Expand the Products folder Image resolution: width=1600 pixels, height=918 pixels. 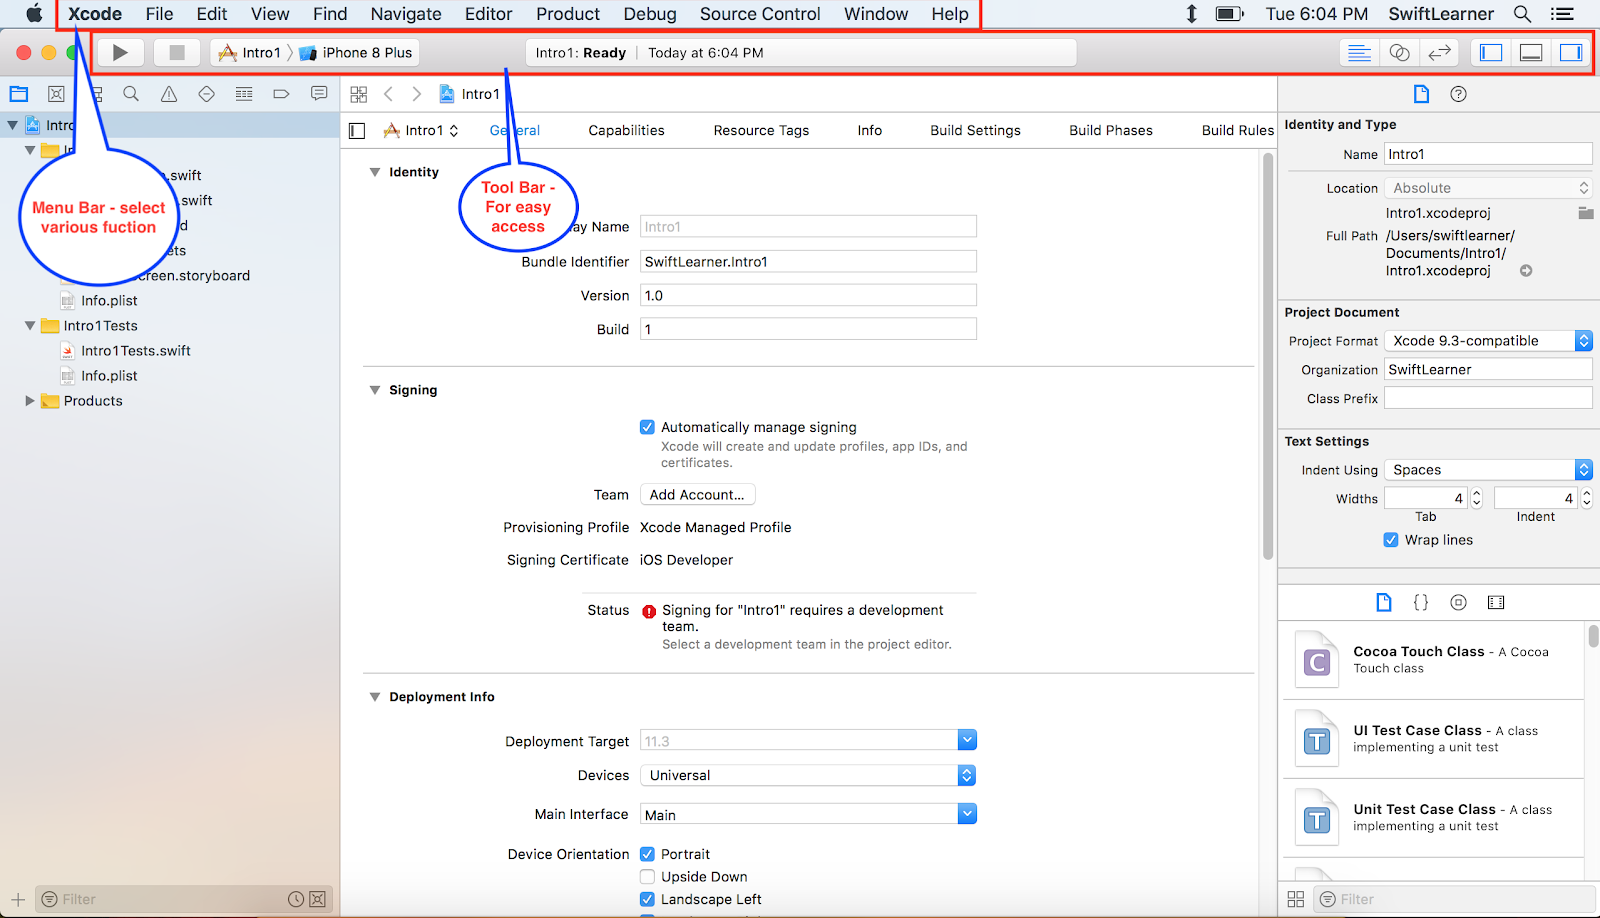pos(30,401)
